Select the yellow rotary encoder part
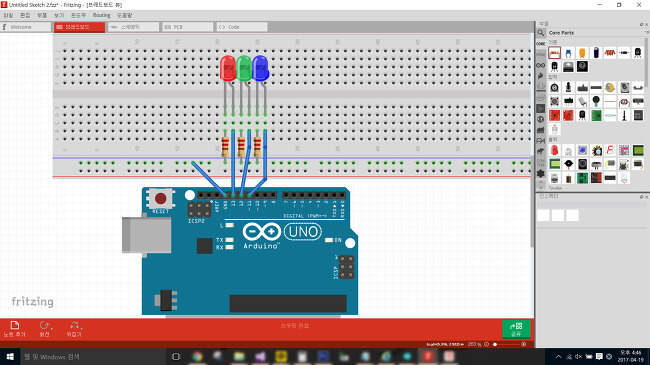The width and height of the screenshot is (650, 365). tap(610, 88)
